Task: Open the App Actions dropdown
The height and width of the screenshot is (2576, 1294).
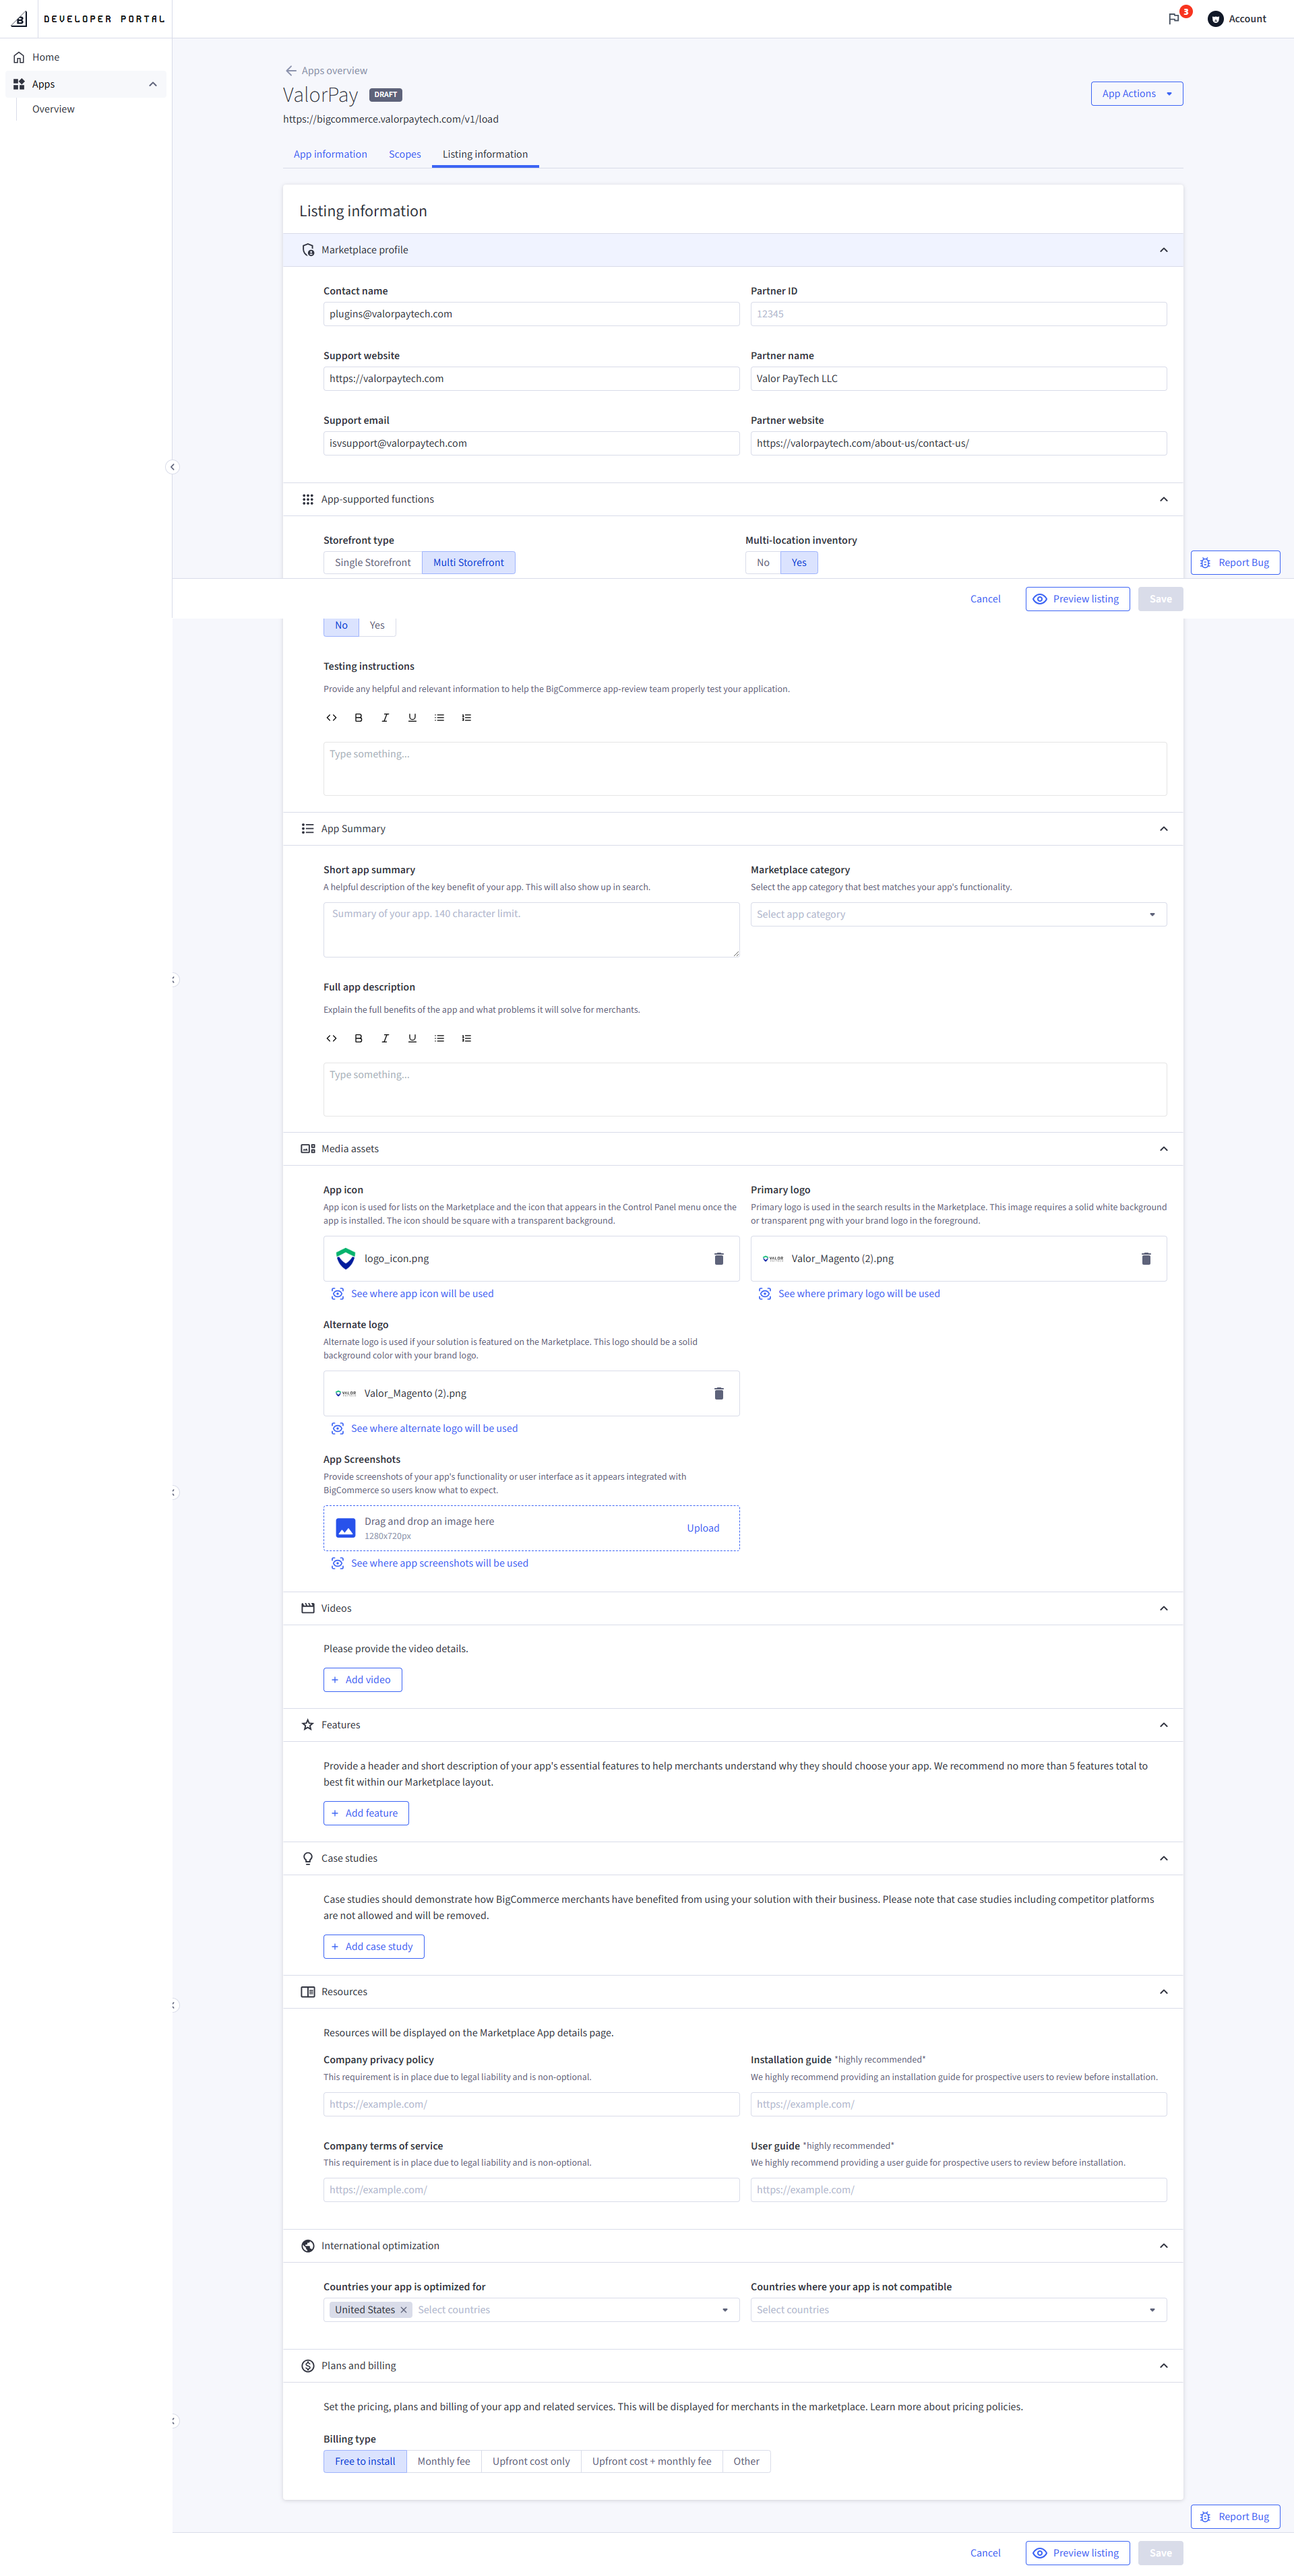Action: [1137, 94]
